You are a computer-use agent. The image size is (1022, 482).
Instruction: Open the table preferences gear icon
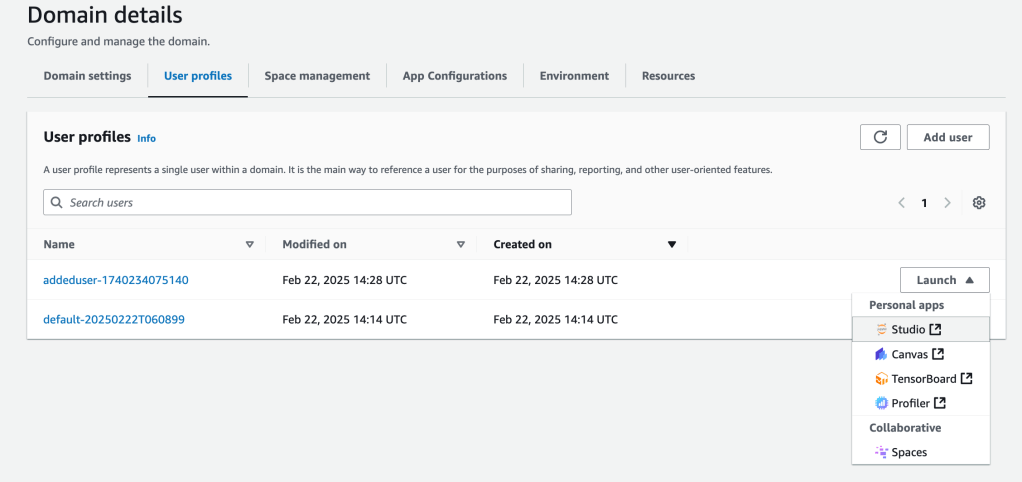tap(979, 203)
